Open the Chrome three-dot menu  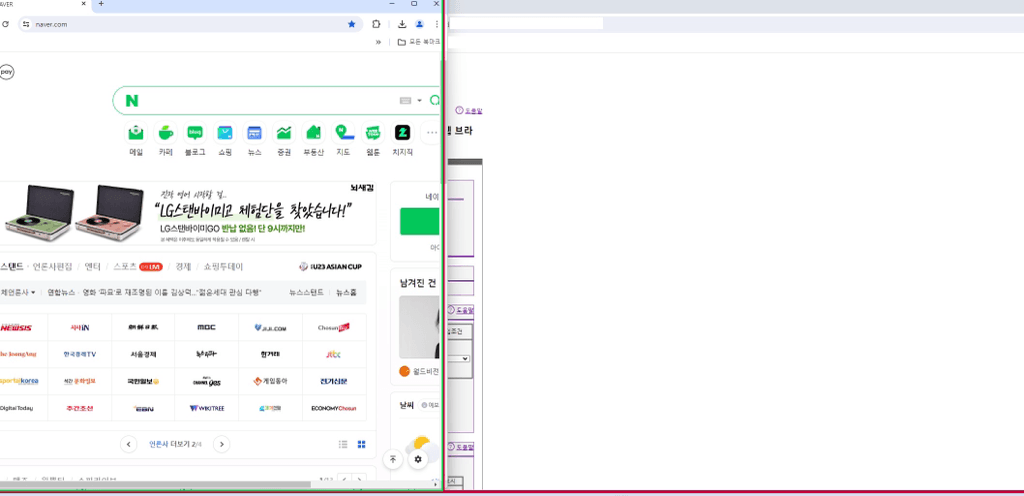point(436,24)
